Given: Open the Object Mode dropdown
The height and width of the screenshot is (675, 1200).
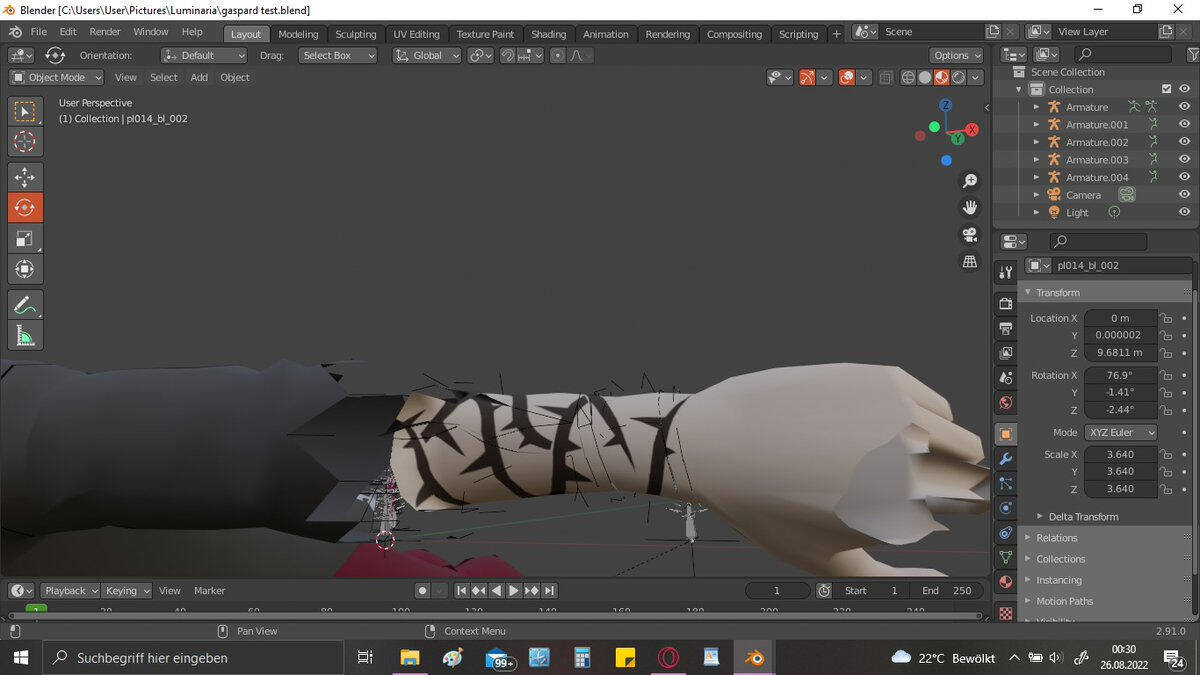Looking at the screenshot, I should [57, 77].
